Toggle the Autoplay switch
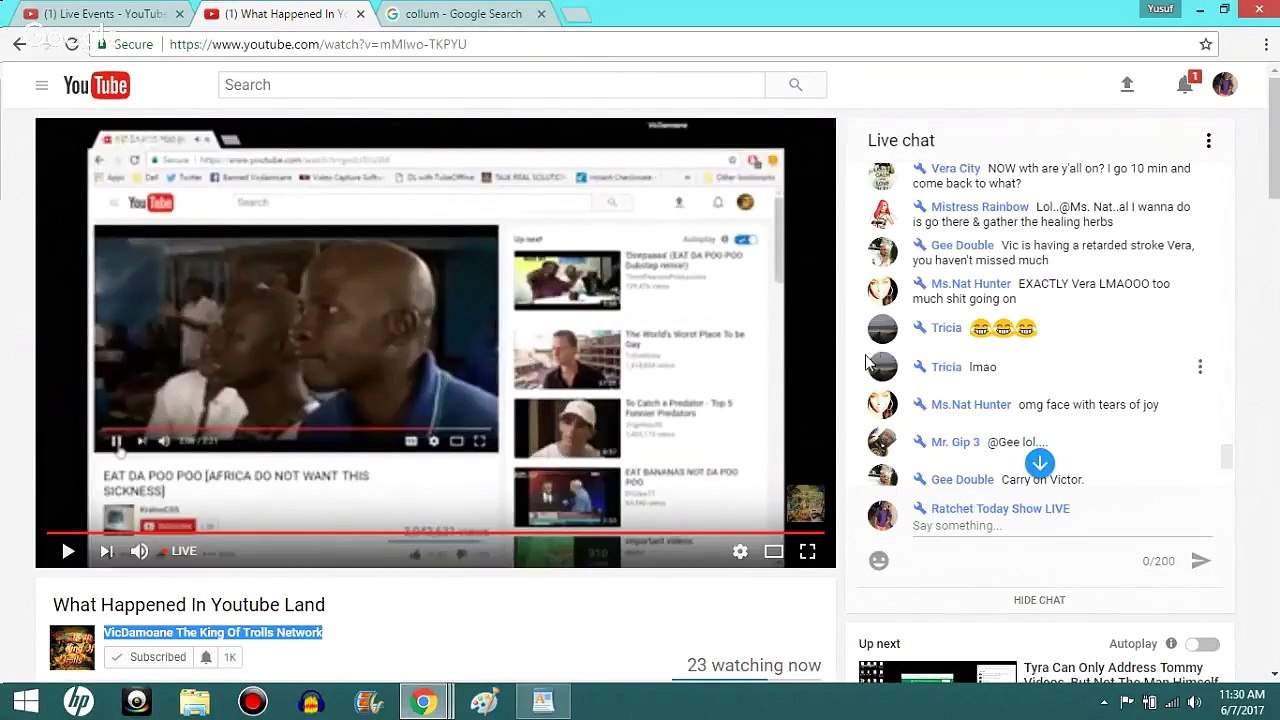Image resolution: width=1280 pixels, height=720 pixels. click(1202, 644)
